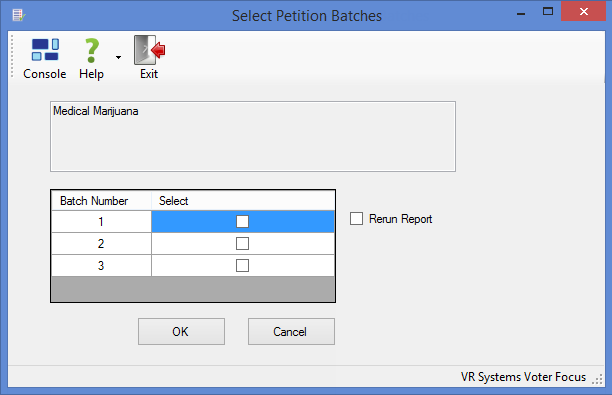Click the app icon in title bar
This screenshot has height=395, width=612.
pos(18,15)
